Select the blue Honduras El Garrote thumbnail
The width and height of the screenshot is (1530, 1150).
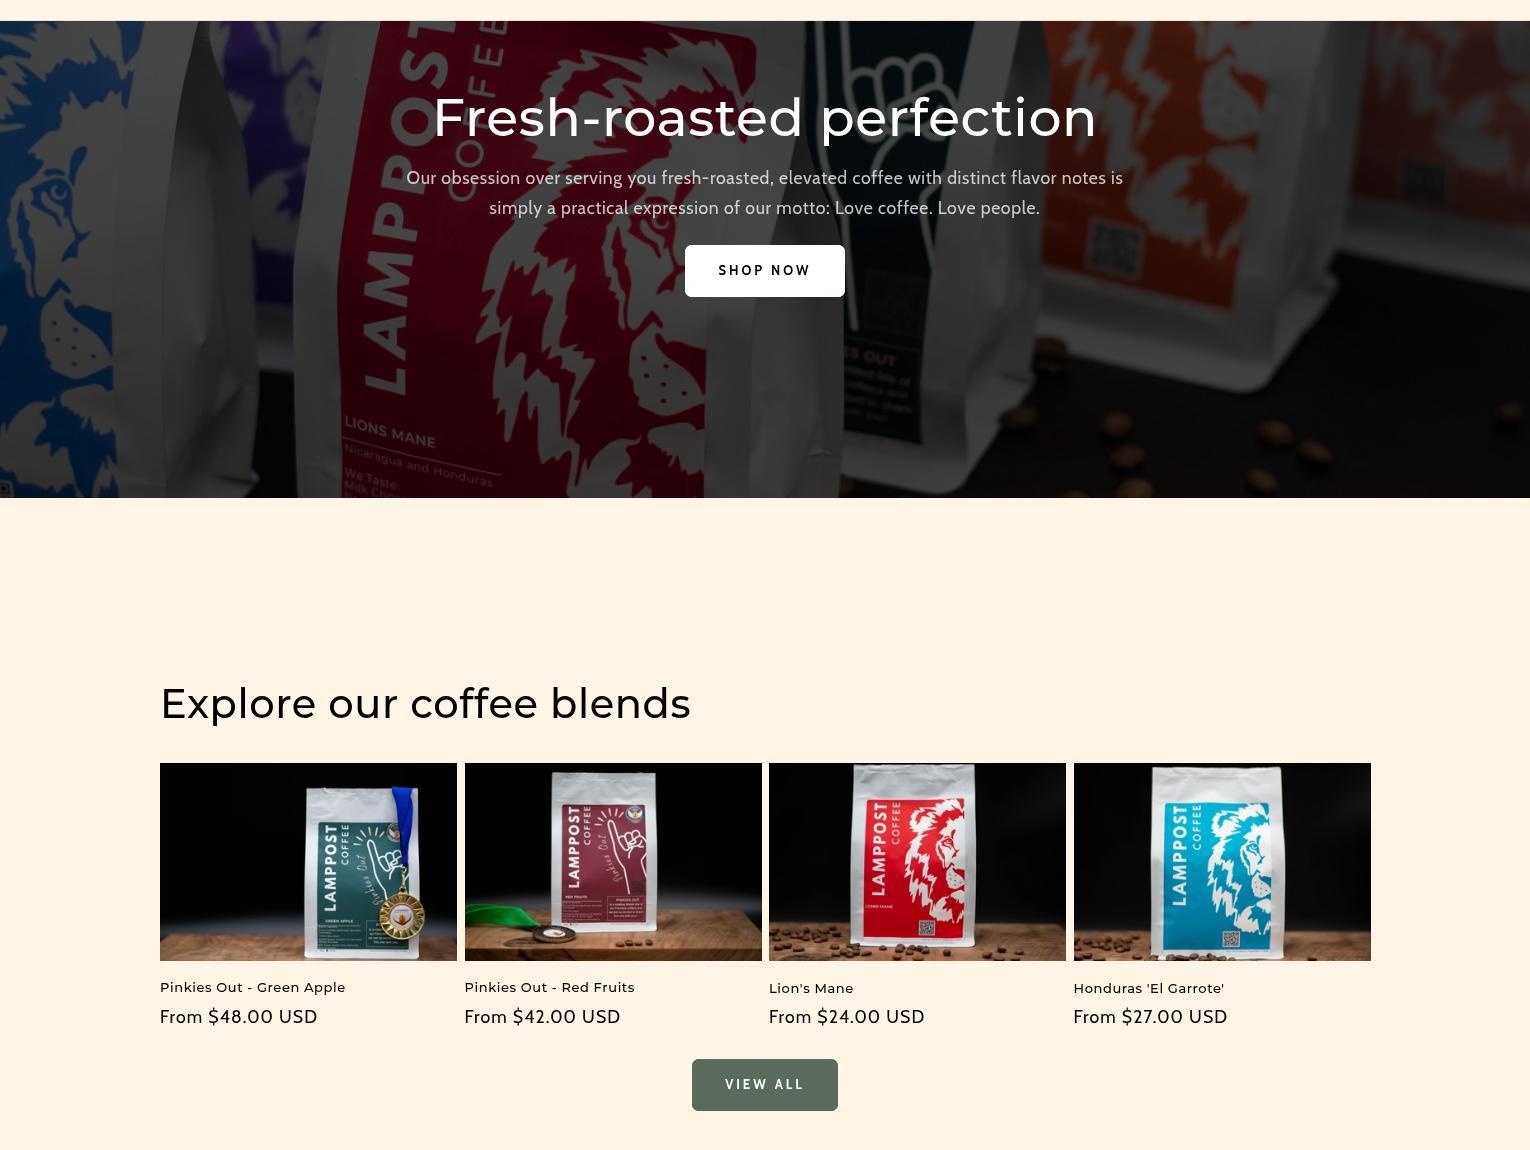[1222, 862]
